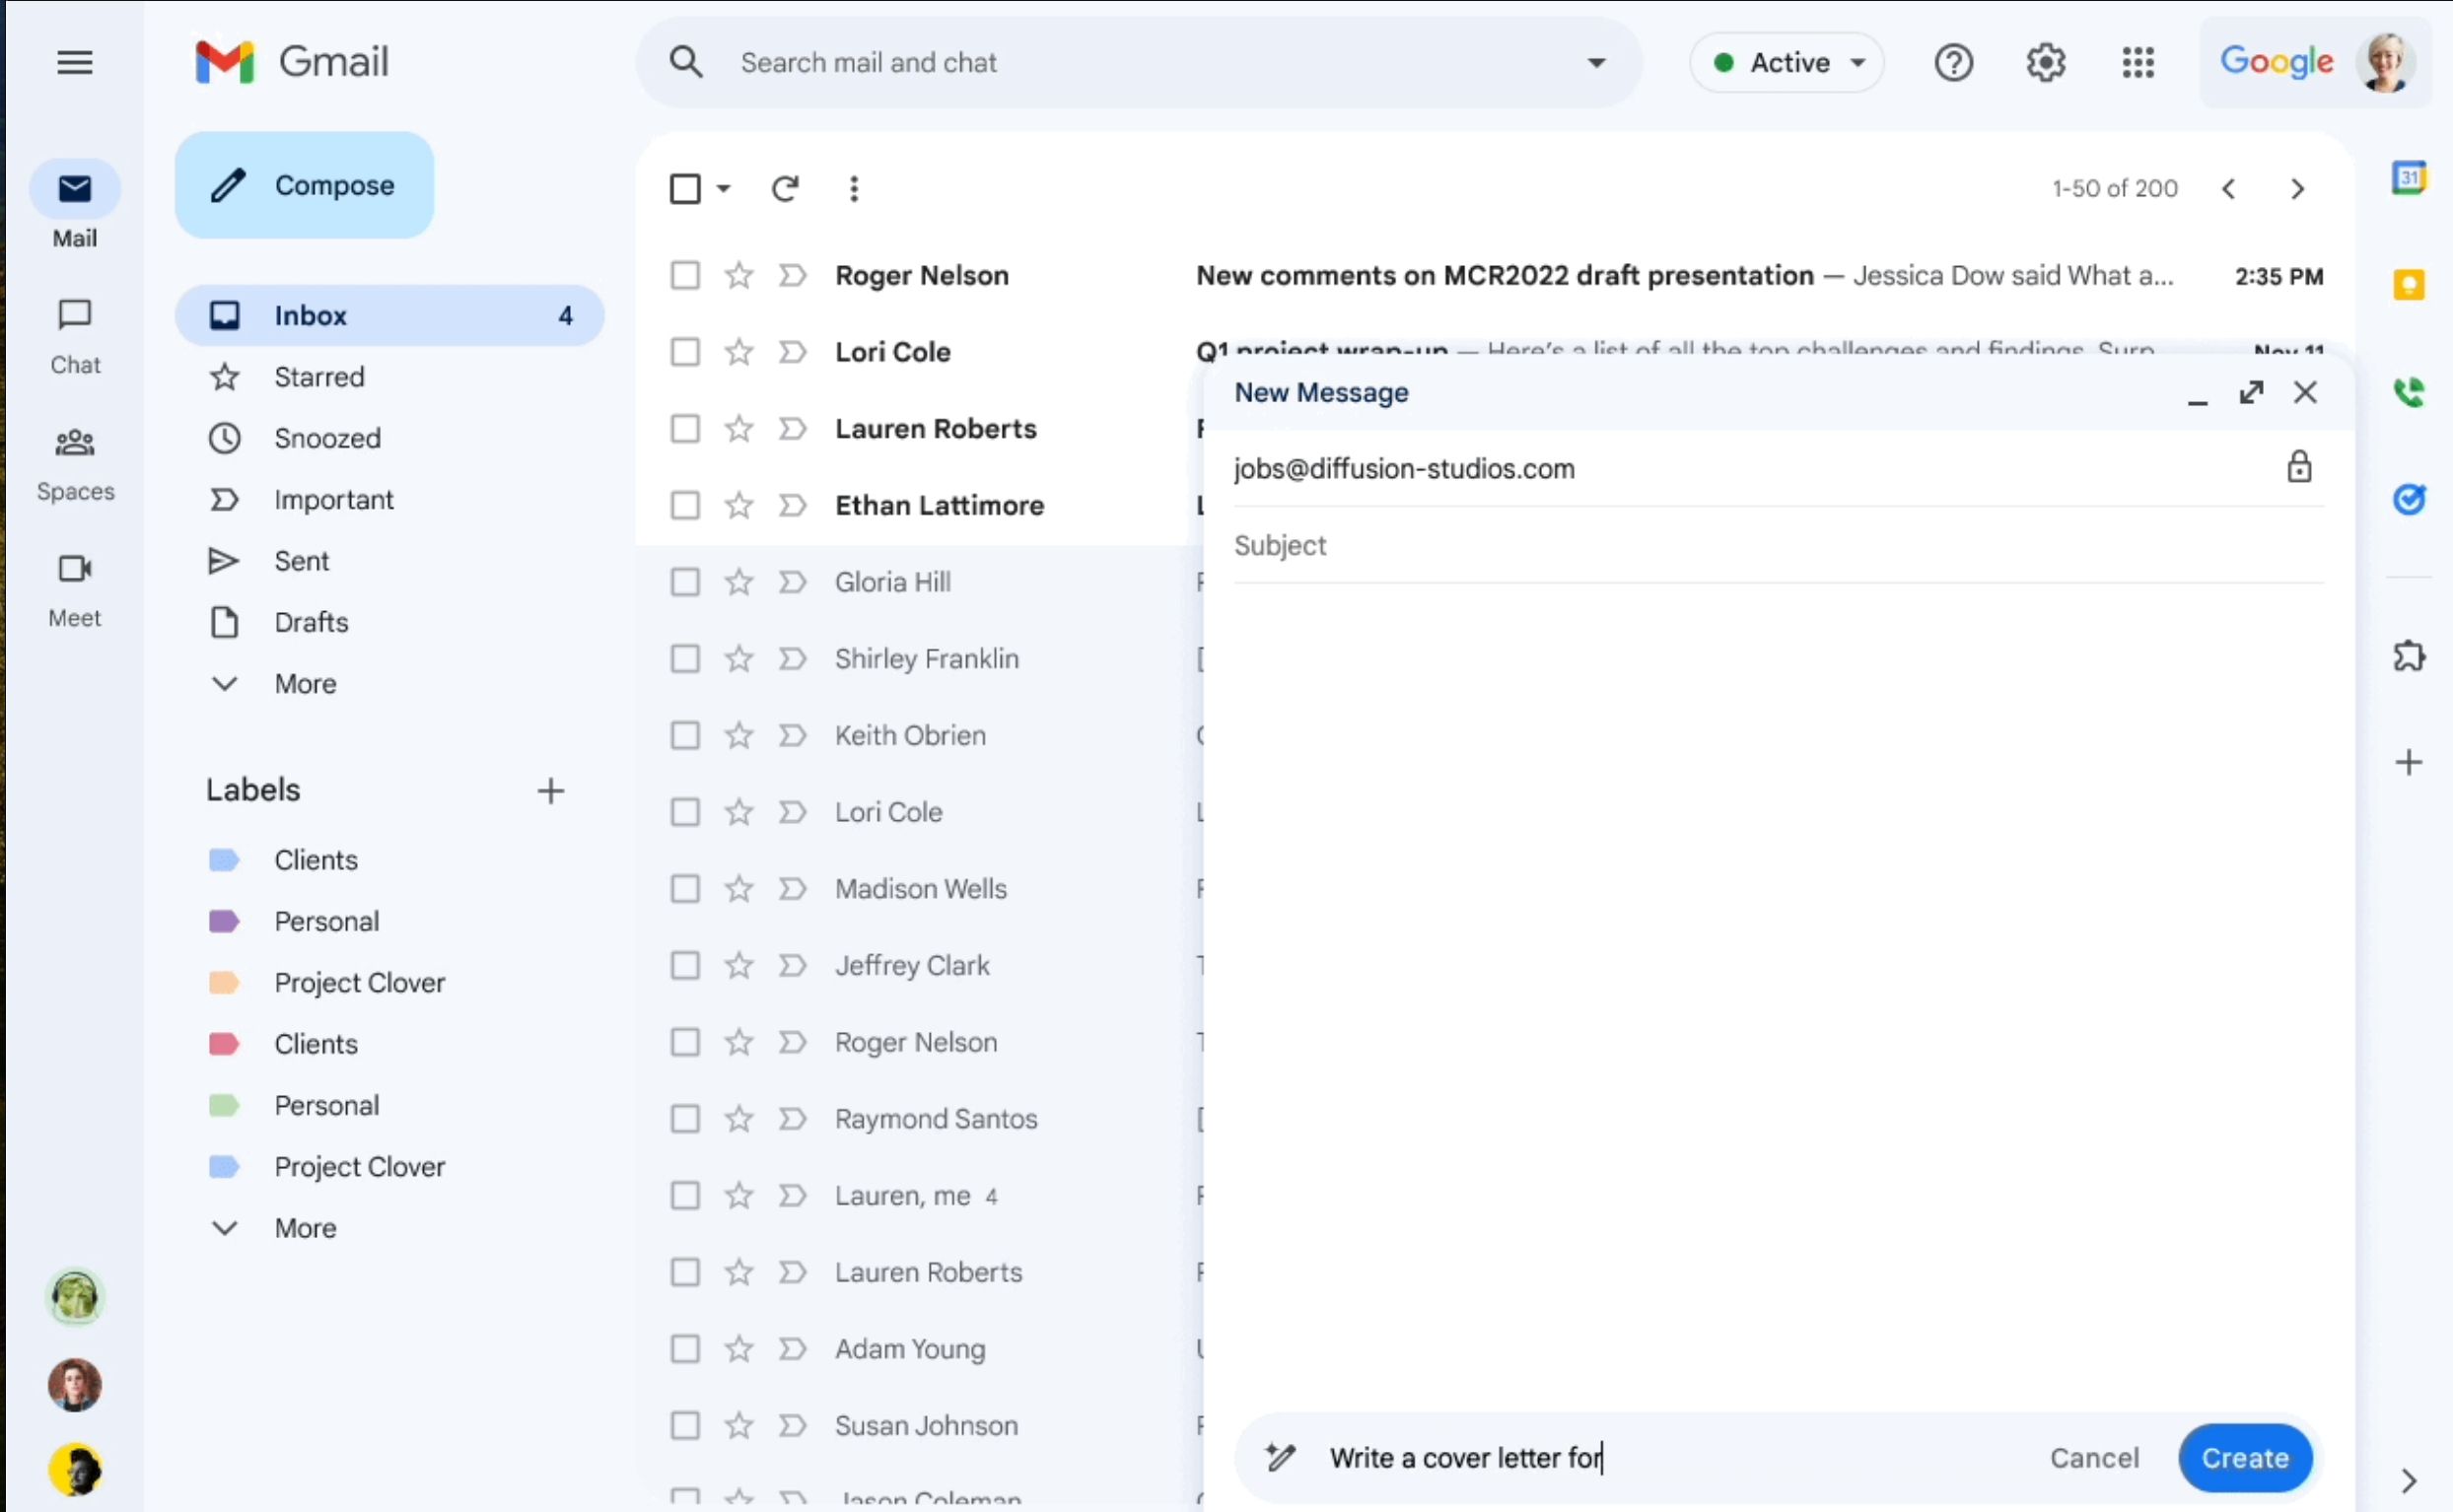Click the refresh inbox icon

pyautogui.click(x=785, y=189)
